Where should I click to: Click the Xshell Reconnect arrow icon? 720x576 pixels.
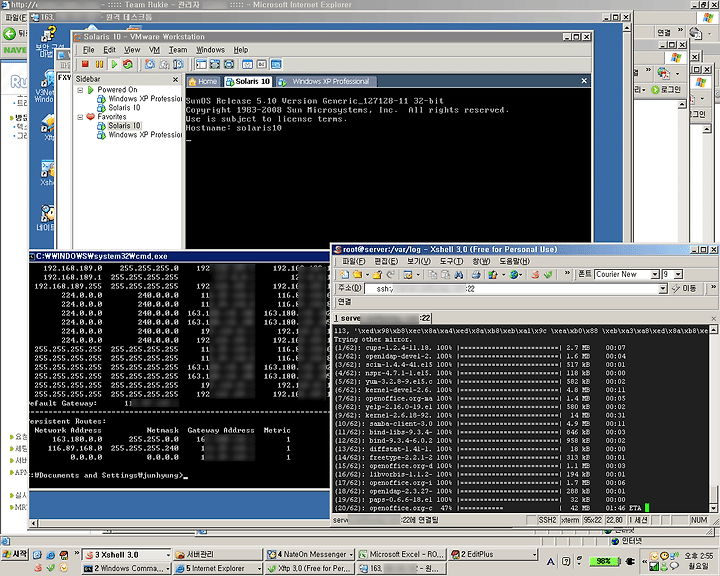pos(391,275)
